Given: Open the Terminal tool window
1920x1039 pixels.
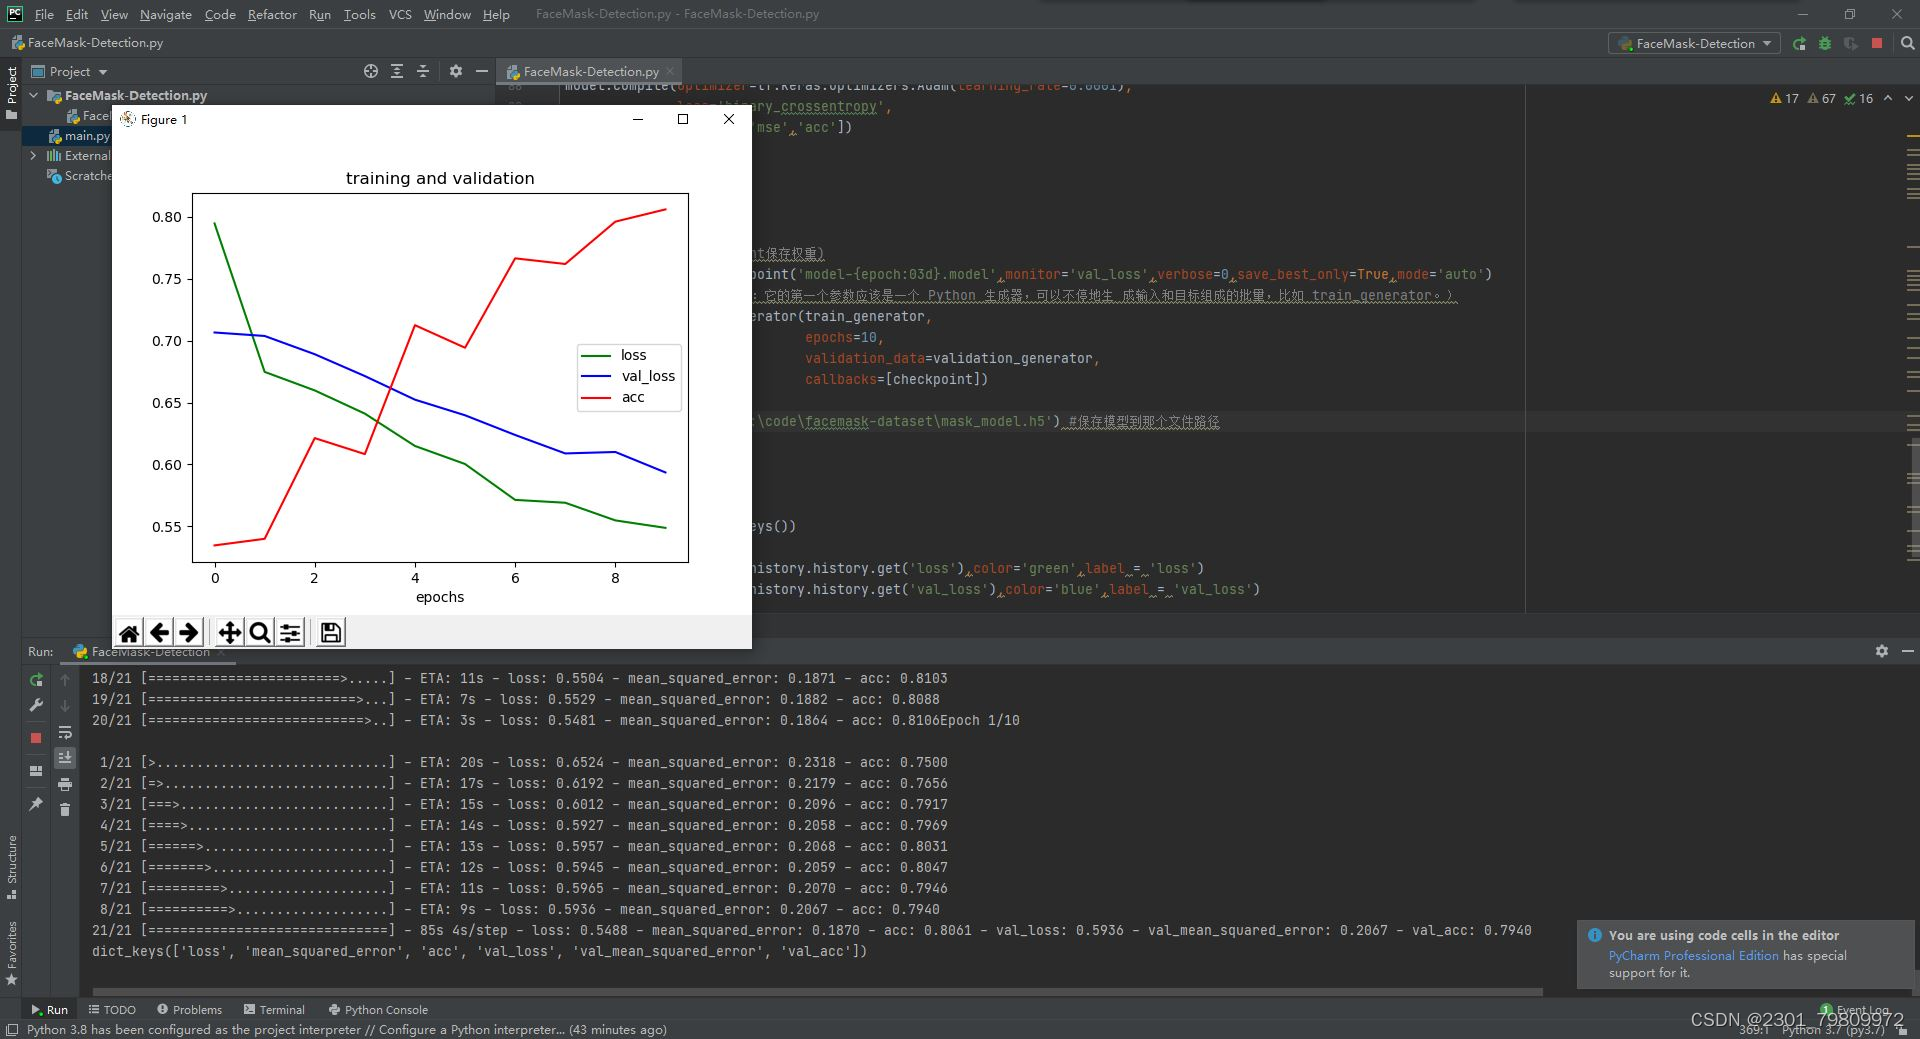Looking at the screenshot, I should pyautogui.click(x=274, y=1009).
